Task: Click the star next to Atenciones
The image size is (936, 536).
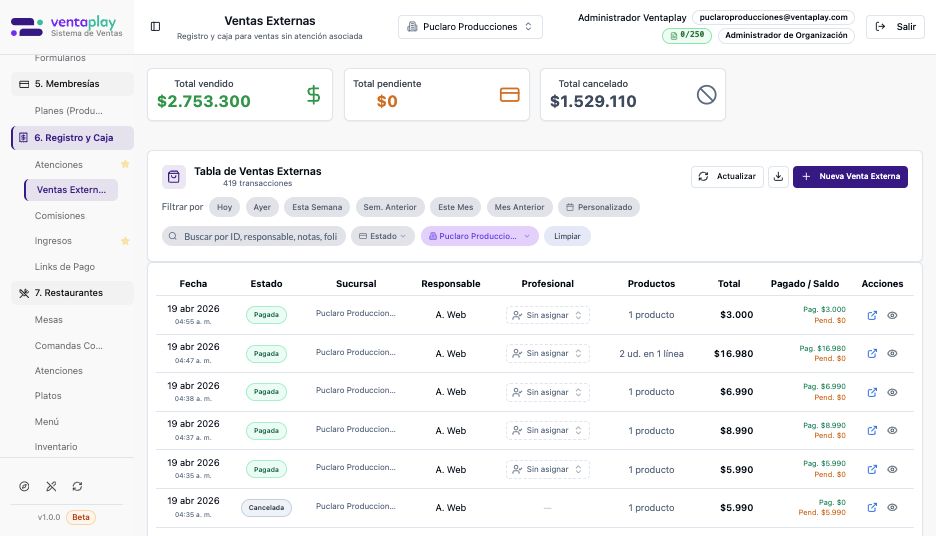Action: tap(125, 164)
